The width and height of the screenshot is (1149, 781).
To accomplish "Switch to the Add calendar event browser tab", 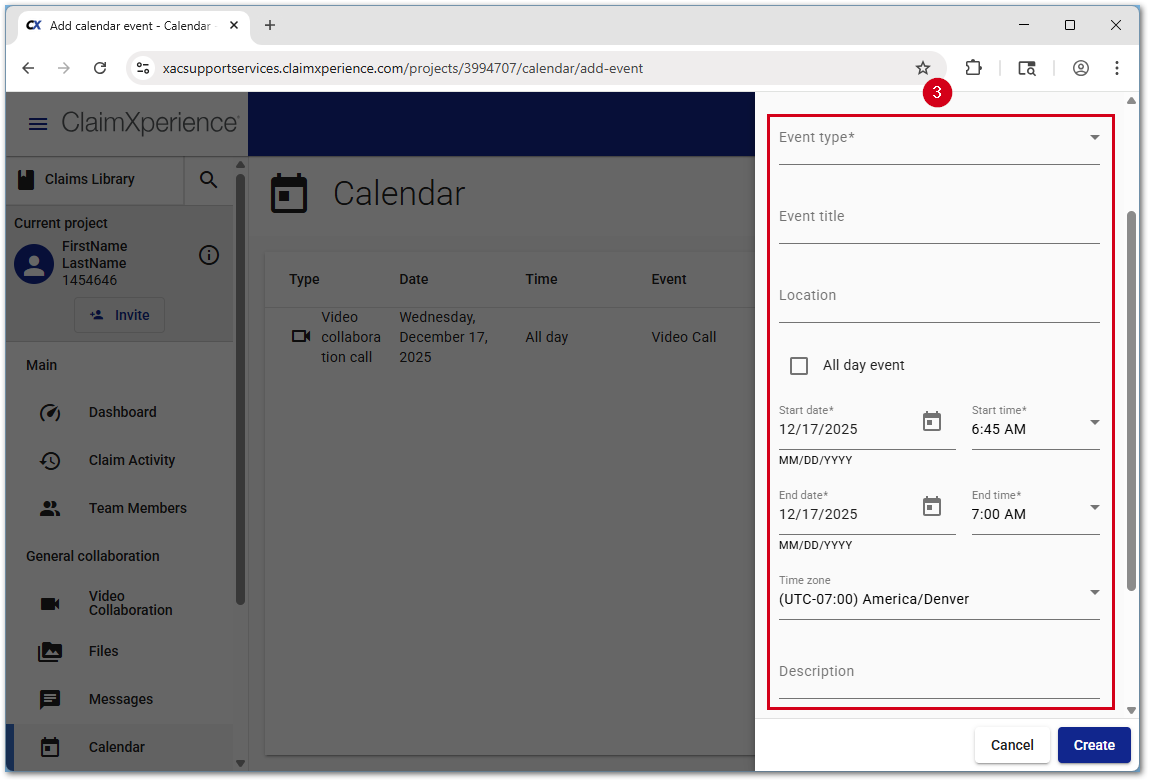I will pyautogui.click(x=130, y=27).
